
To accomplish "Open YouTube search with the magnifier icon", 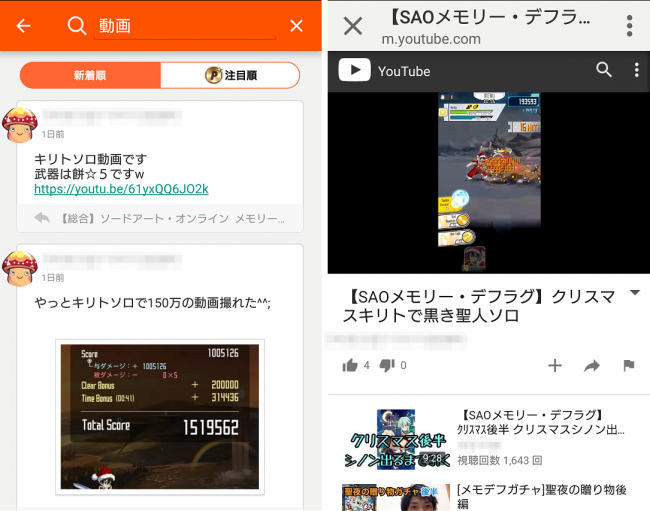I will (604, 70).
